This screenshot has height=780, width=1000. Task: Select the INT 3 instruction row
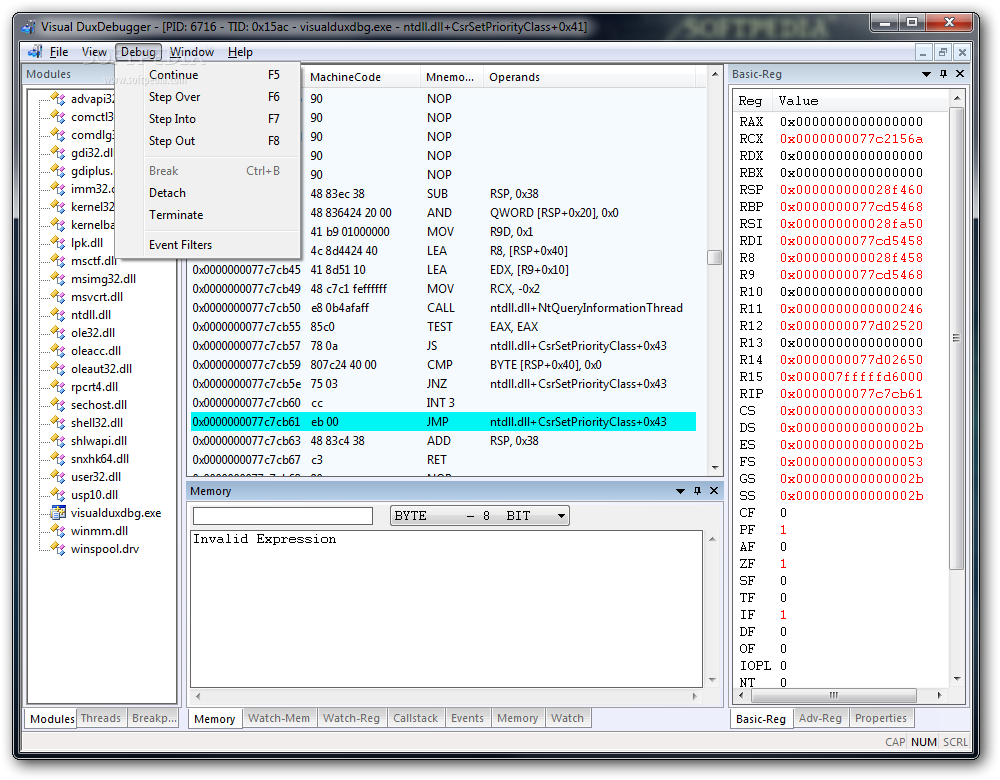[443, 402]
